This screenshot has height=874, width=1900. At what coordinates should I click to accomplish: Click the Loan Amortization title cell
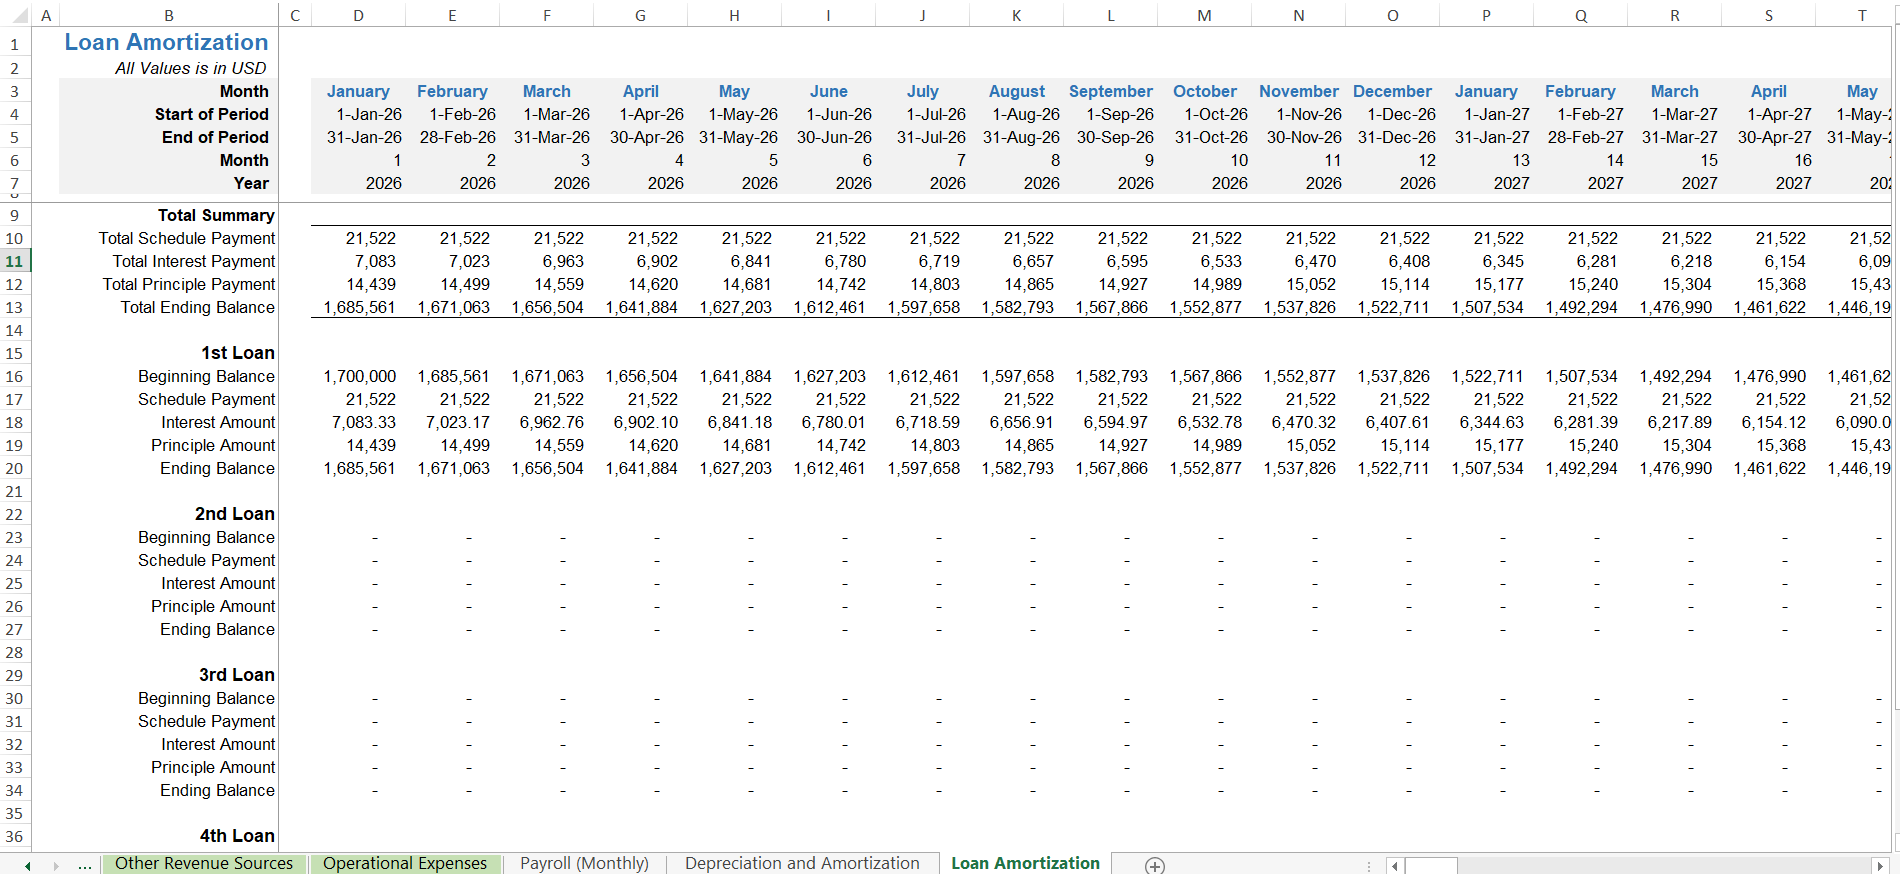[x=167, y=42]
